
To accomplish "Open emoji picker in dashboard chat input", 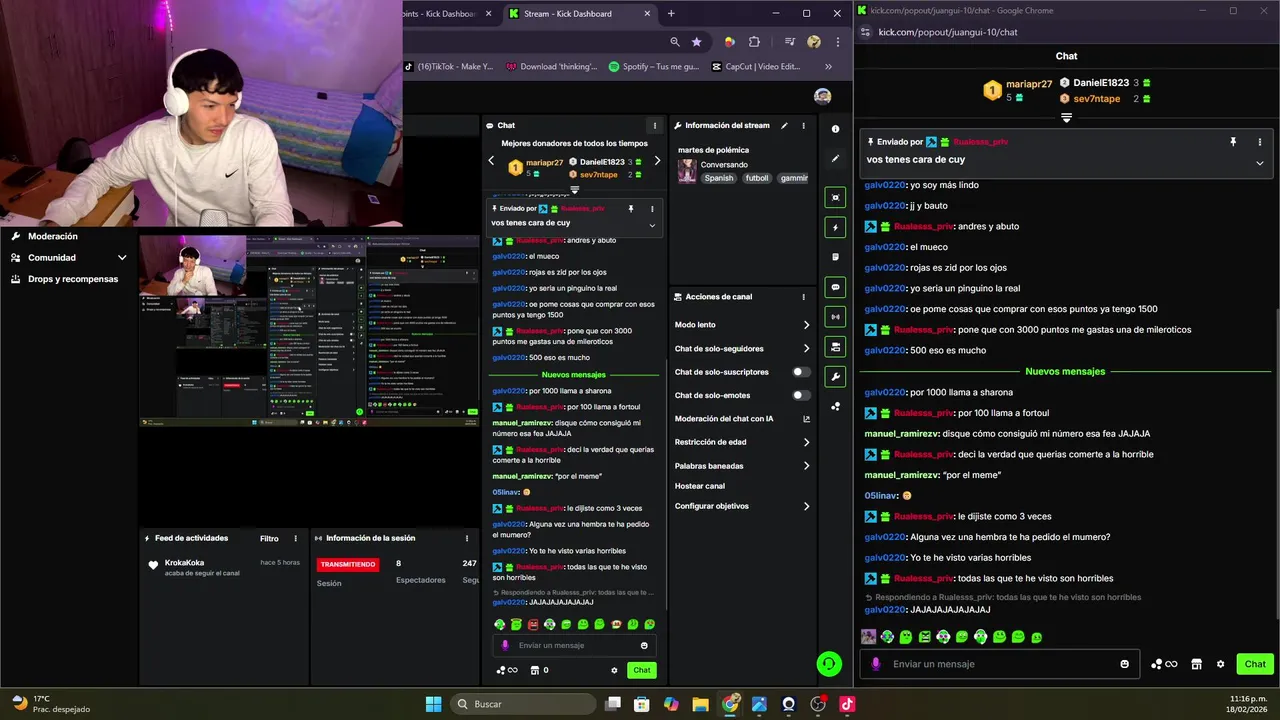I will [x=644, y=646].
